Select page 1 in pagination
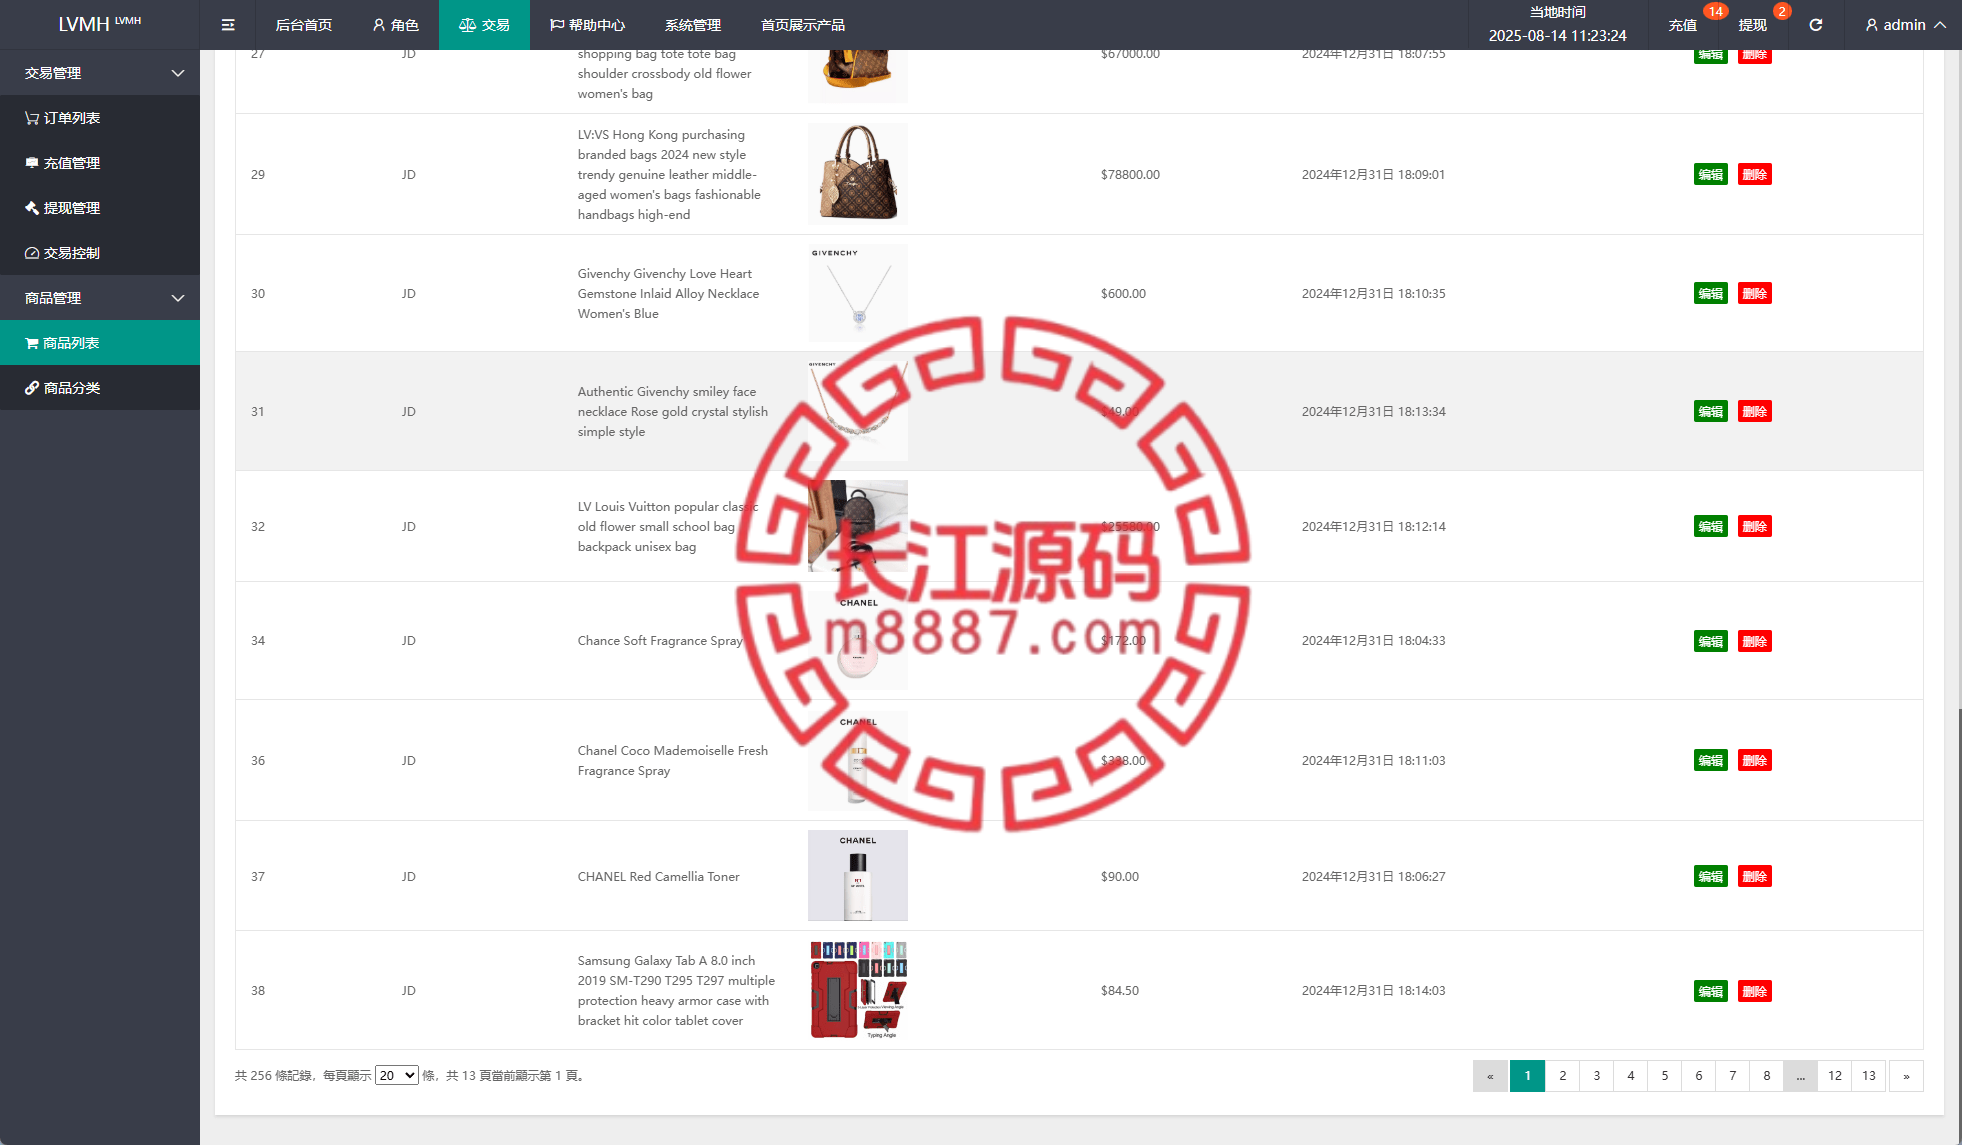This screenshot has width=1962, height=1145. pyautogui.click(x=1528, y=1076)
